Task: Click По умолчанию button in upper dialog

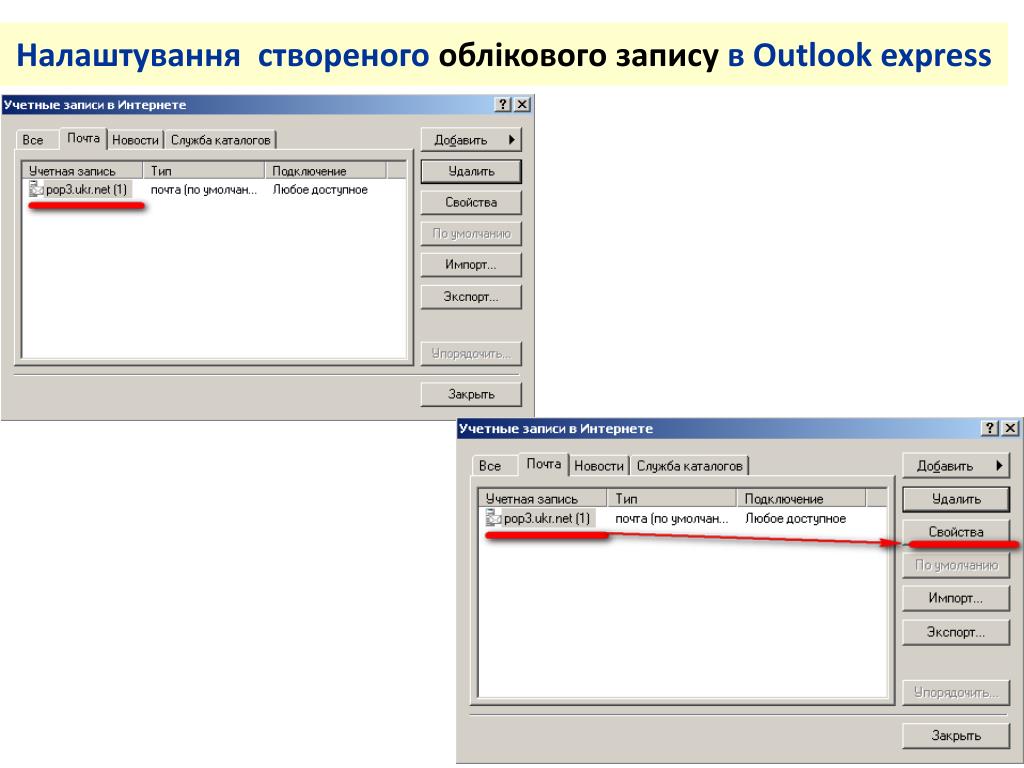Action: coord(471,233)
